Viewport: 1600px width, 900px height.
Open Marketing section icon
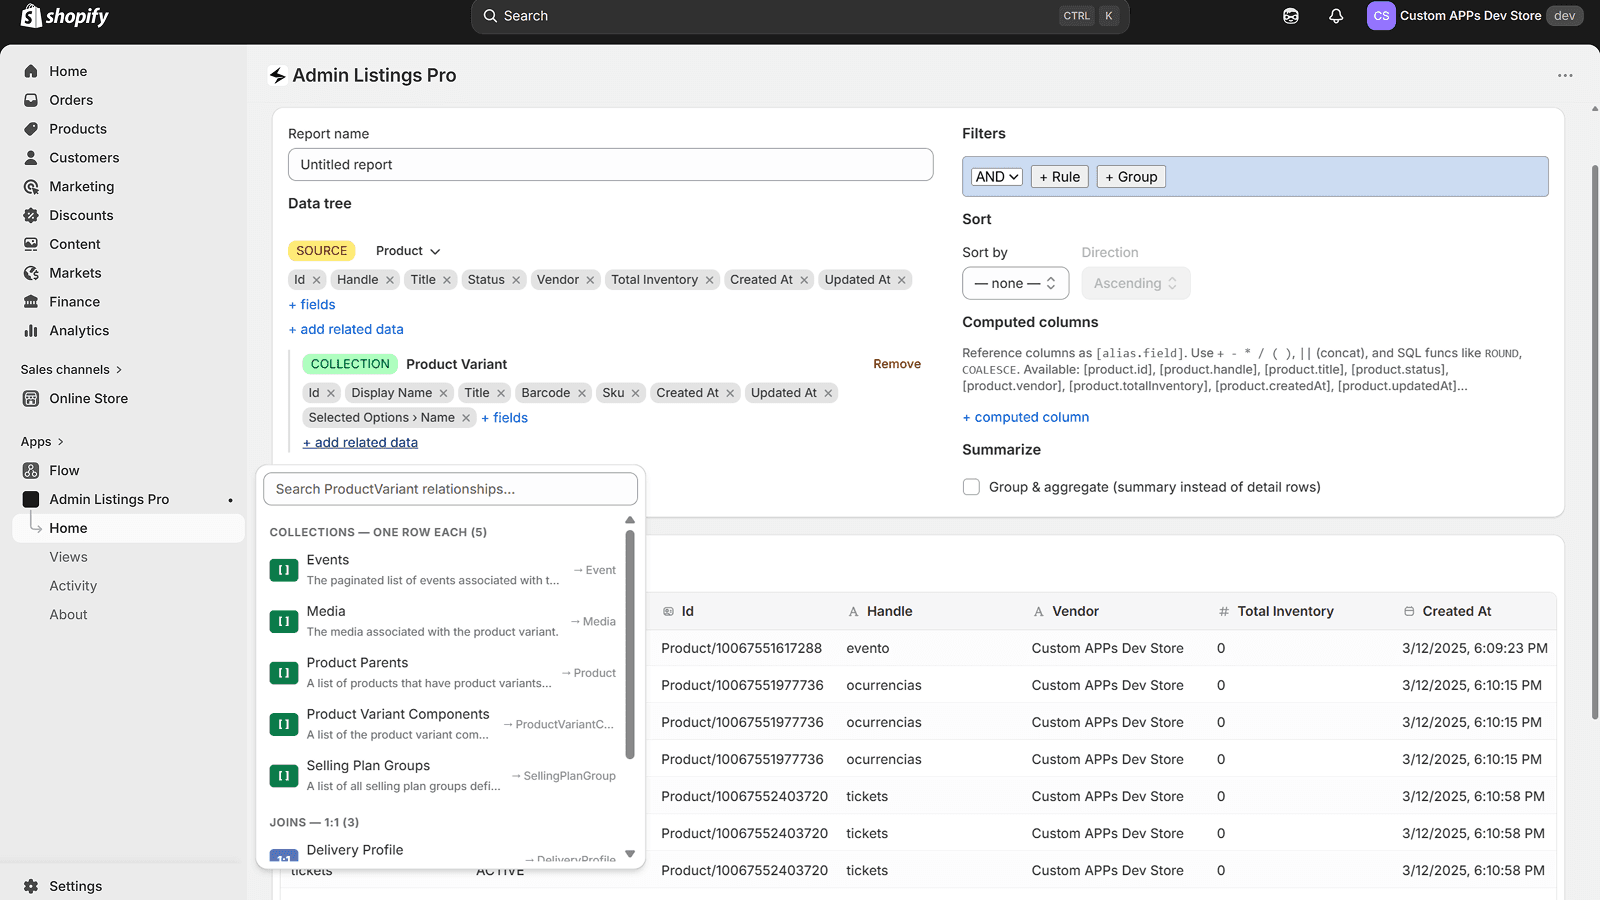(31, 187)
